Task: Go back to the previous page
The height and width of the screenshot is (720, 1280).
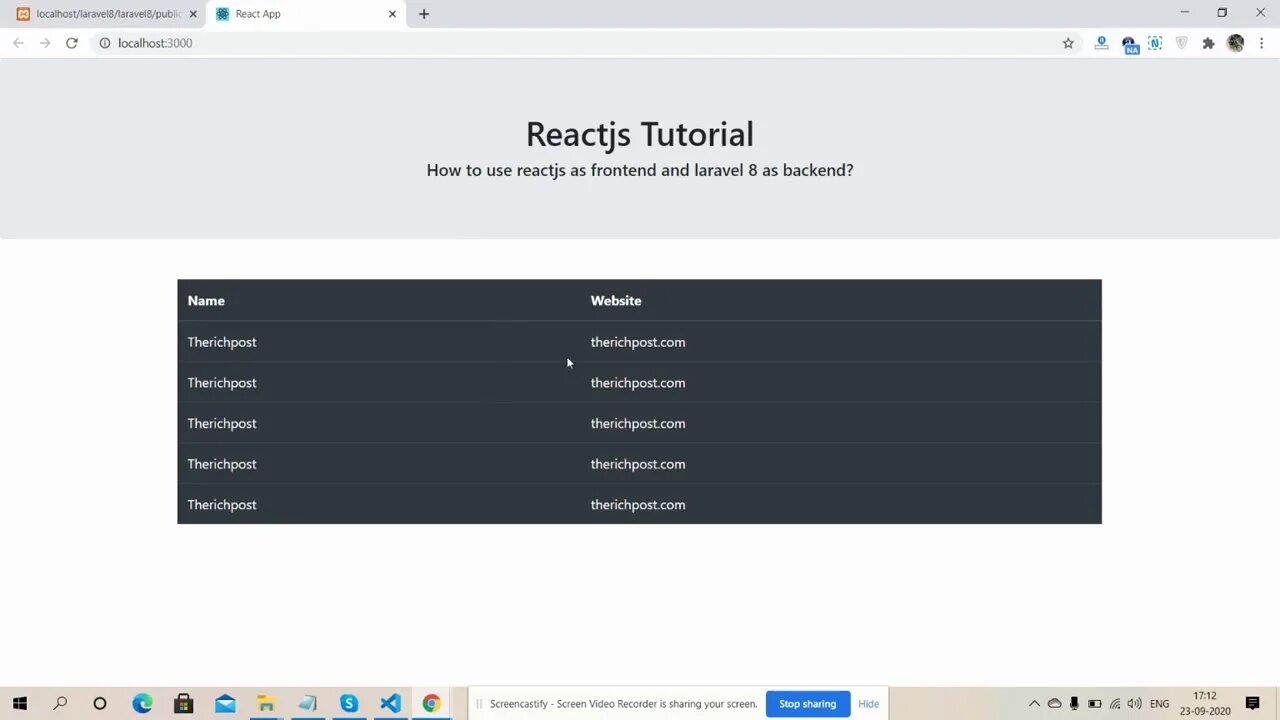Action: click(18, 43)
